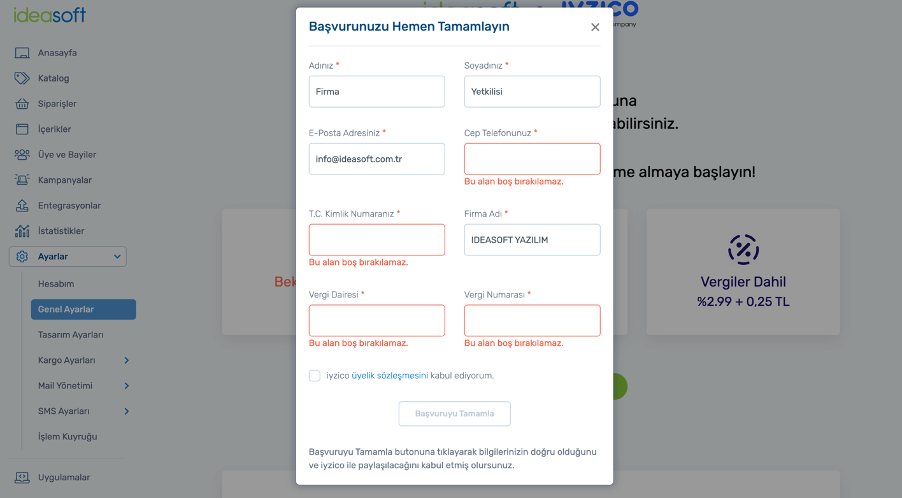Click the İstatistikler chart icon
Viewport: 902px width, 498px height.
(22, 231)
